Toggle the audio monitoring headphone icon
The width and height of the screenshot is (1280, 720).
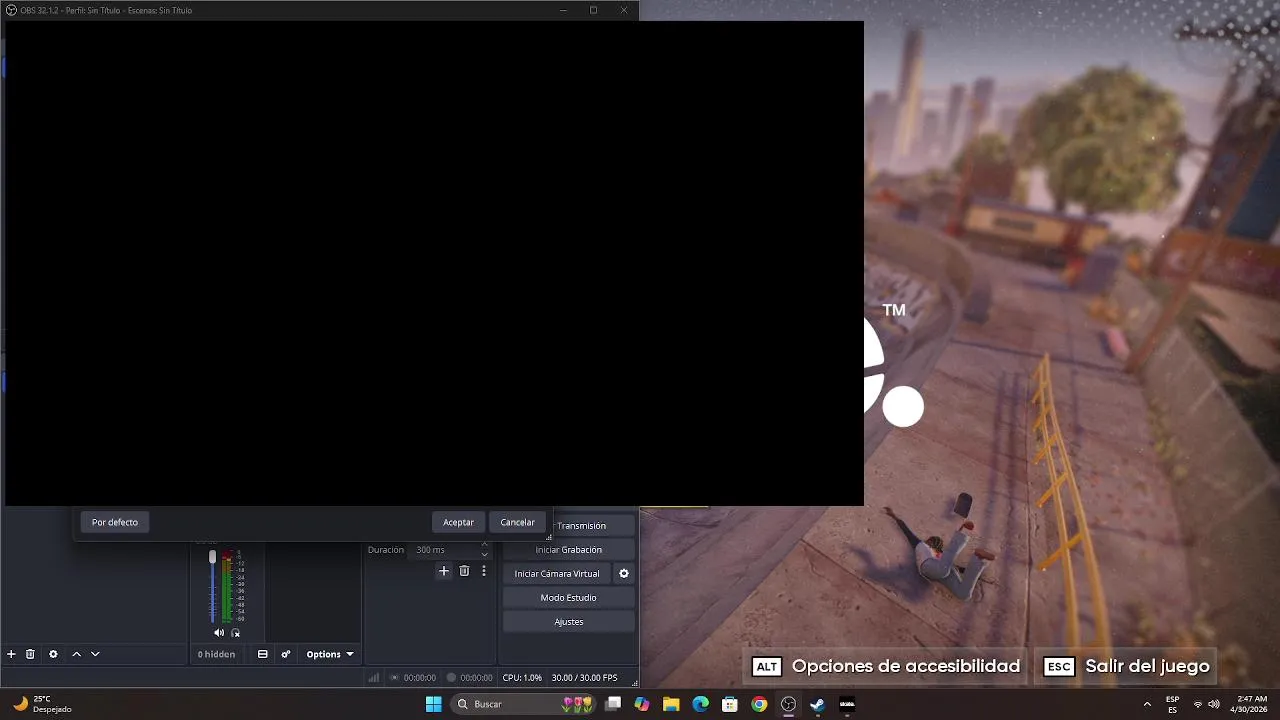pyautogui.click(x=236, y=633)
